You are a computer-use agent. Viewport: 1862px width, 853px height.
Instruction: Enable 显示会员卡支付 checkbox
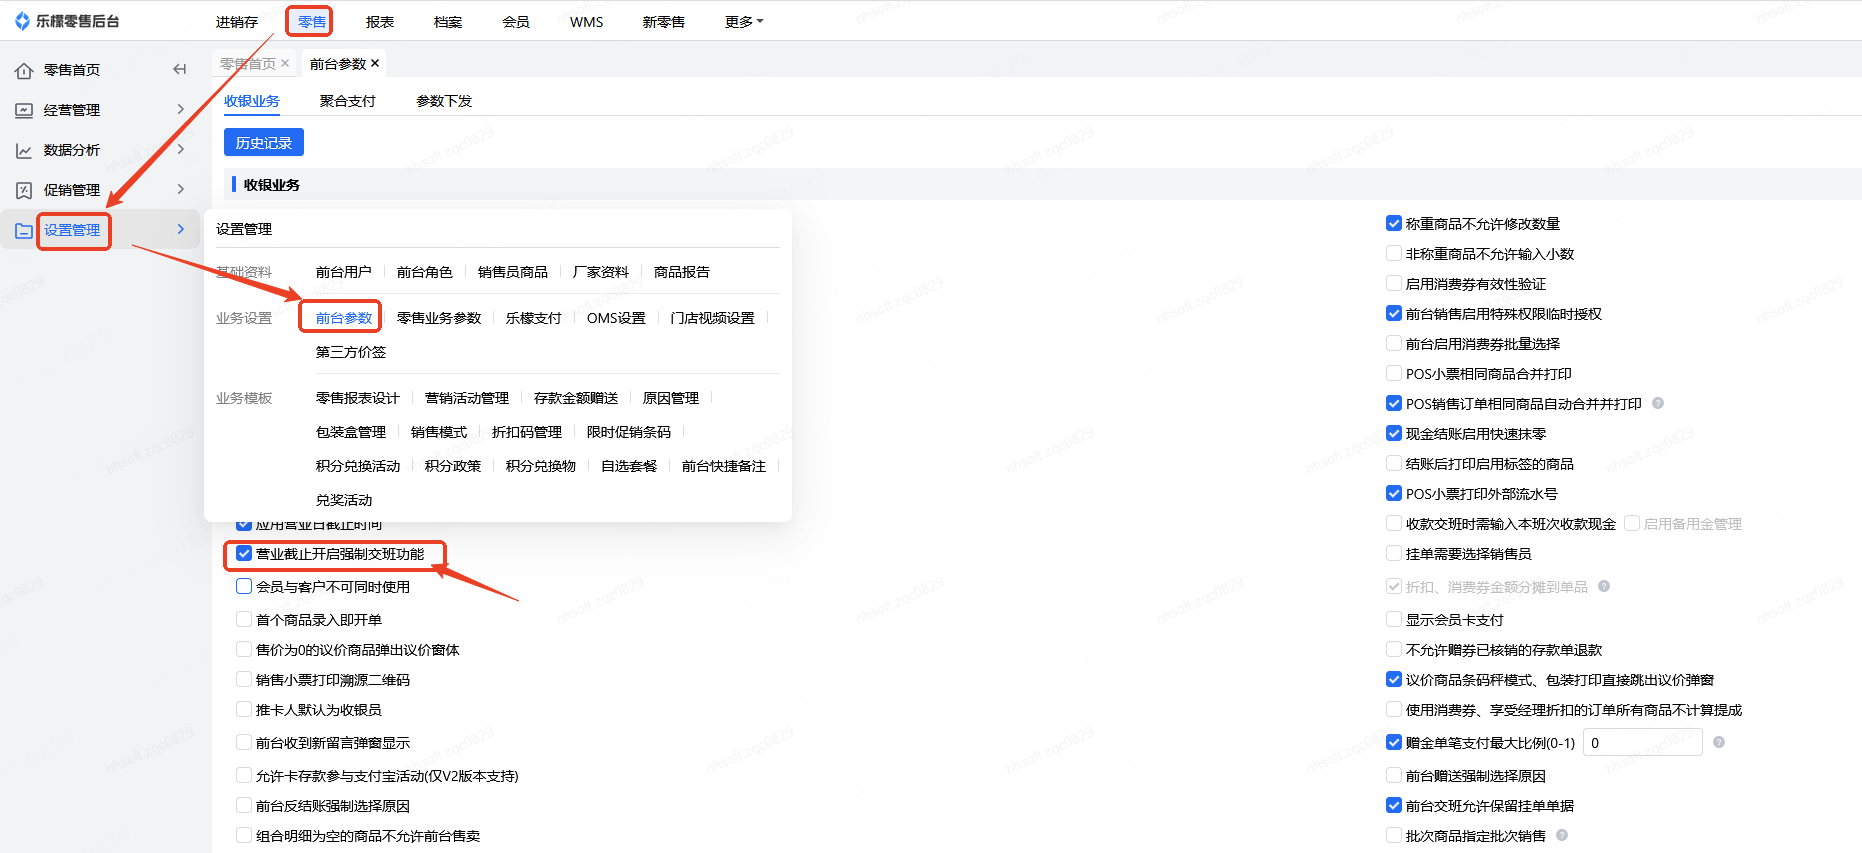(x=1394, y=619)
